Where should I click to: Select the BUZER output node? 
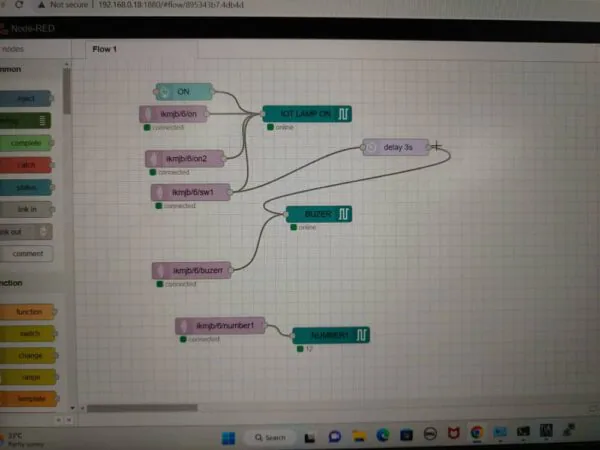318,214
